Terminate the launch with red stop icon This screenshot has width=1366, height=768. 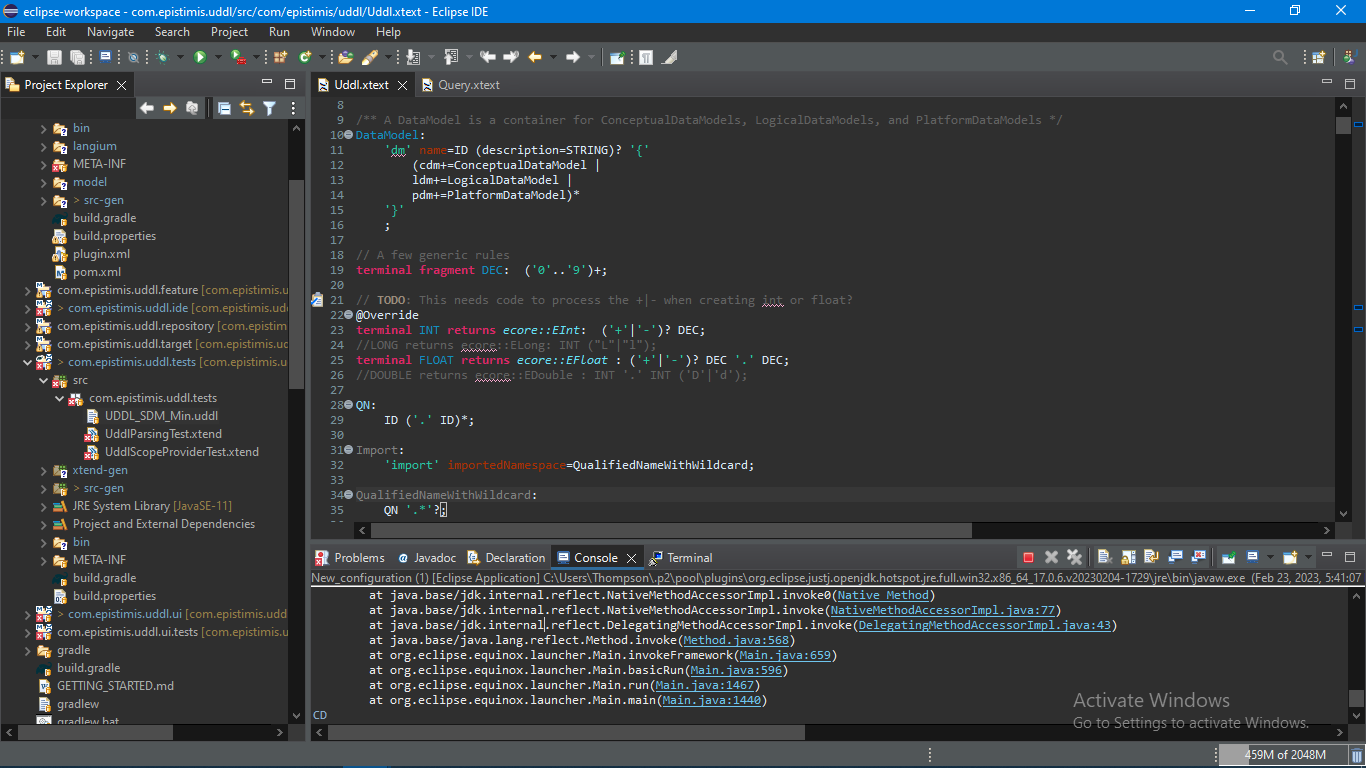click(x=1028, y=557)
